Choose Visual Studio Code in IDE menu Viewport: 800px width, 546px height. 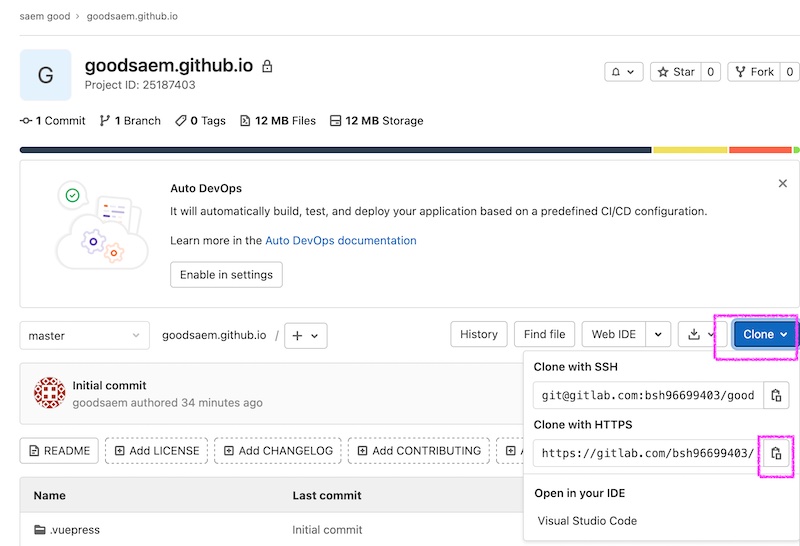tap(587, 521)
